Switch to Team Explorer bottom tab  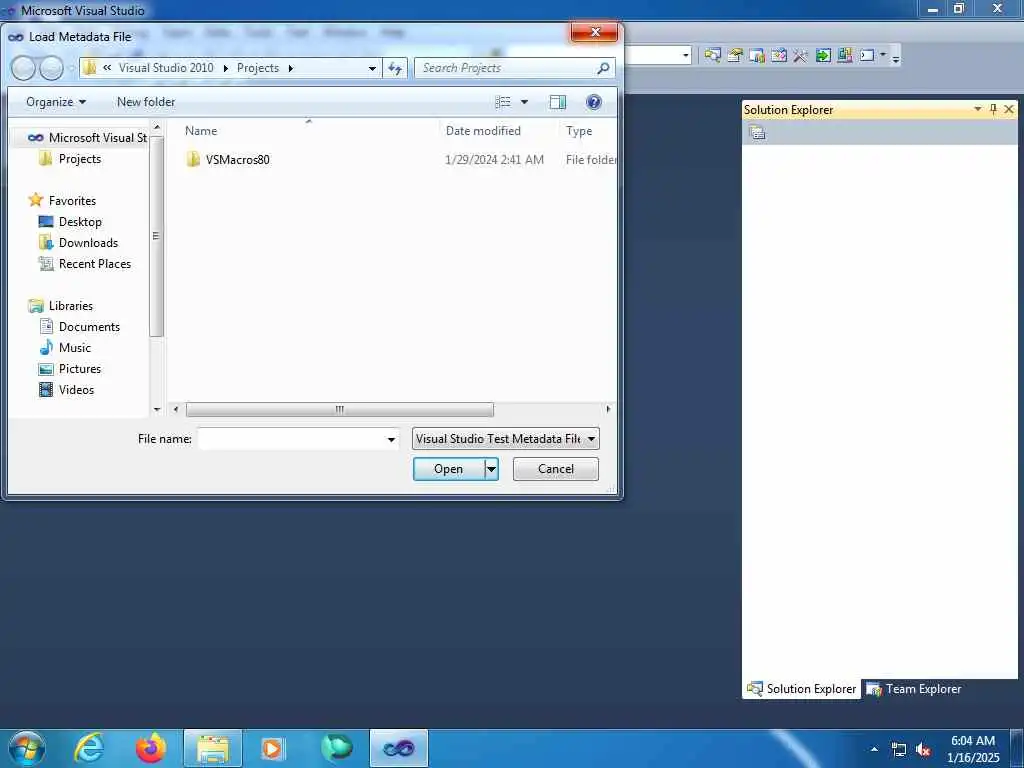click(x=914, y=689)
